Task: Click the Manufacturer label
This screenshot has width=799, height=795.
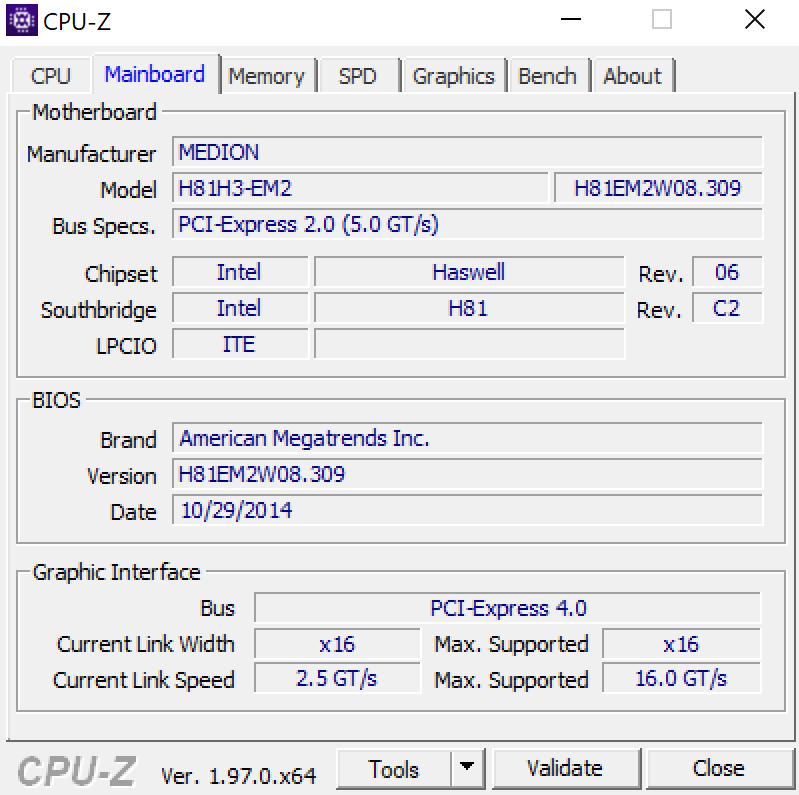Action: pos(92,154)
